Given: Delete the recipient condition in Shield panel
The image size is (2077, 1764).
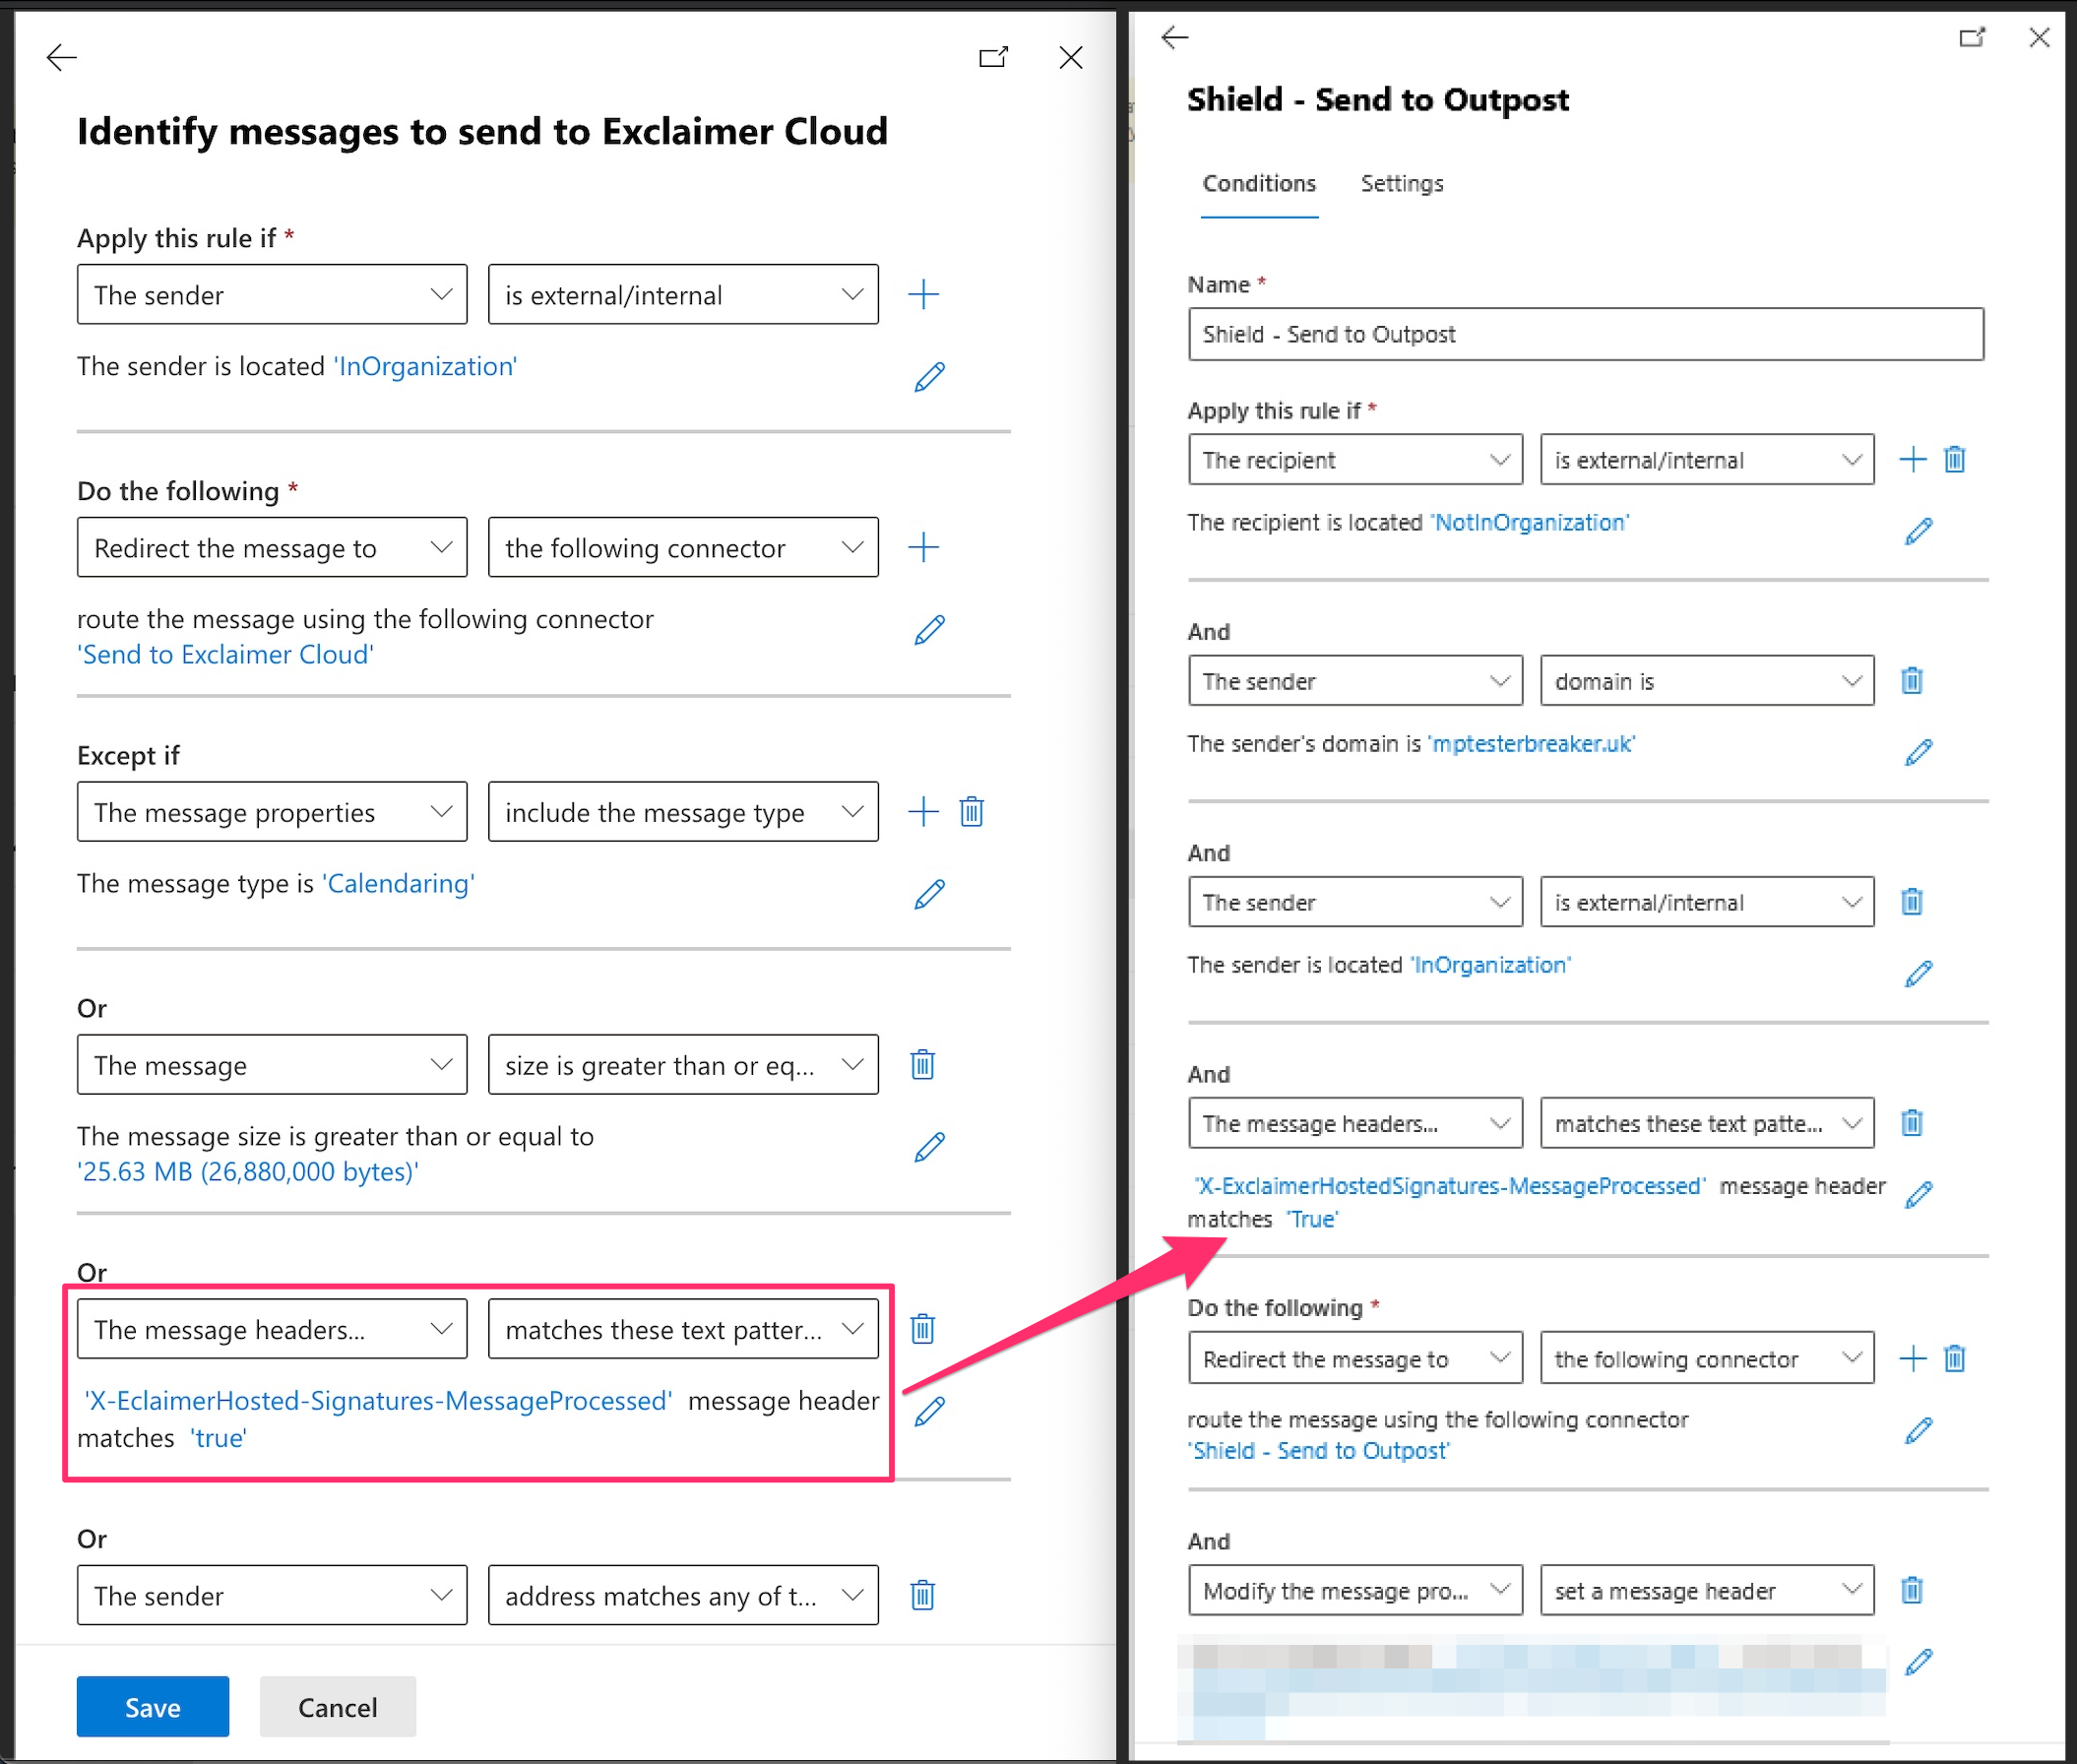Looking at the screenshot, I should pyautogui.click(x=1954, y=459).
